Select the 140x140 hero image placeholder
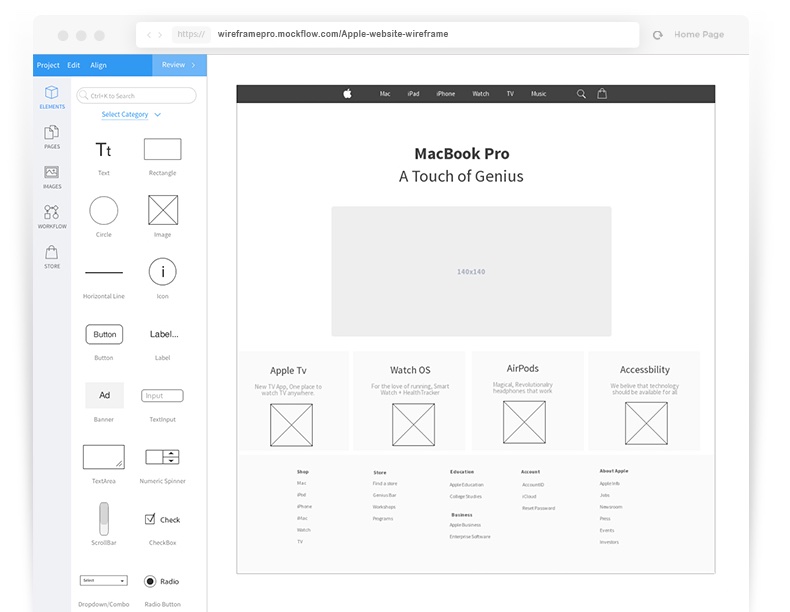This screenshot has width=790, height=612. click(471, 271)
